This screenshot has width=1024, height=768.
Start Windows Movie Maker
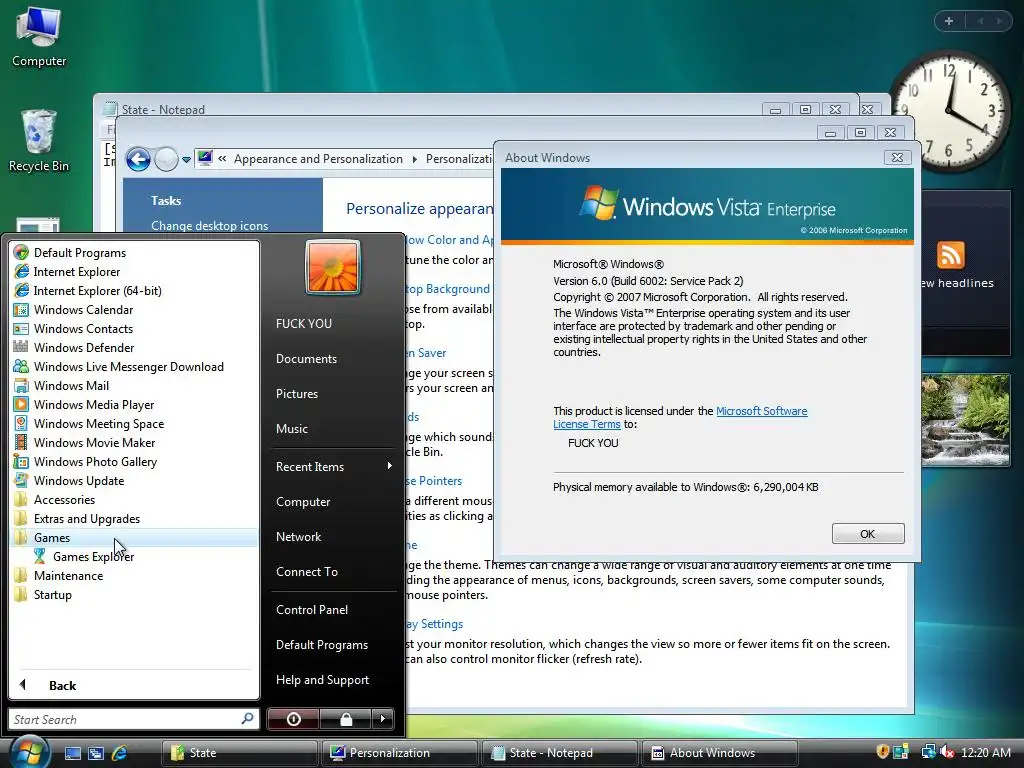coord(94,442)
